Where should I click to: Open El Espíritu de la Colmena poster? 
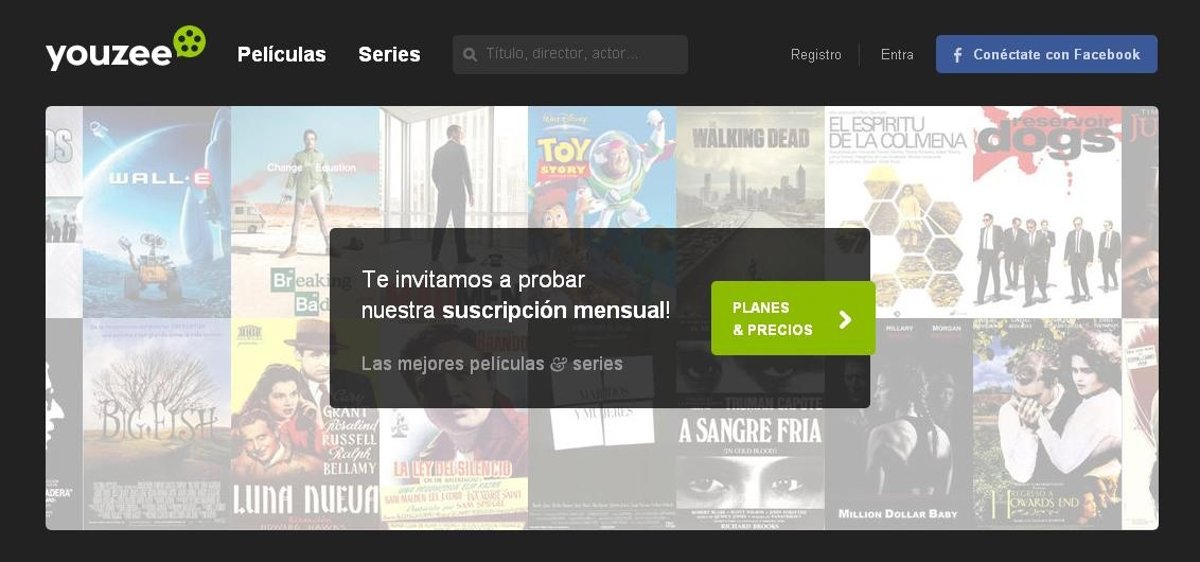click(899, 212)
